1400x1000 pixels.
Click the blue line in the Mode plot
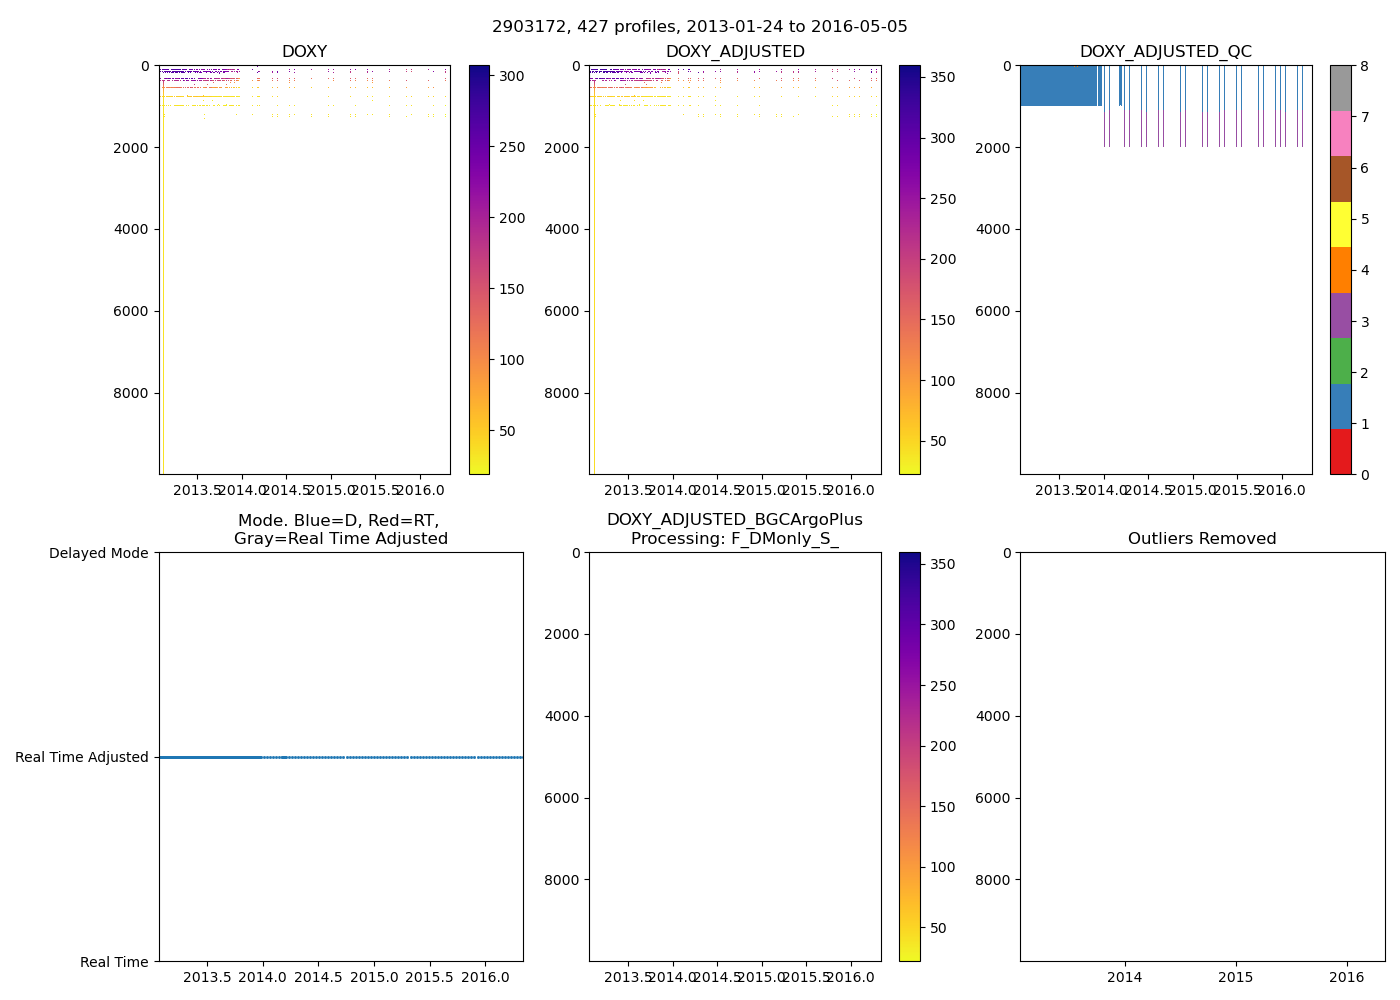pyautogui.click(x=210, y=757)
